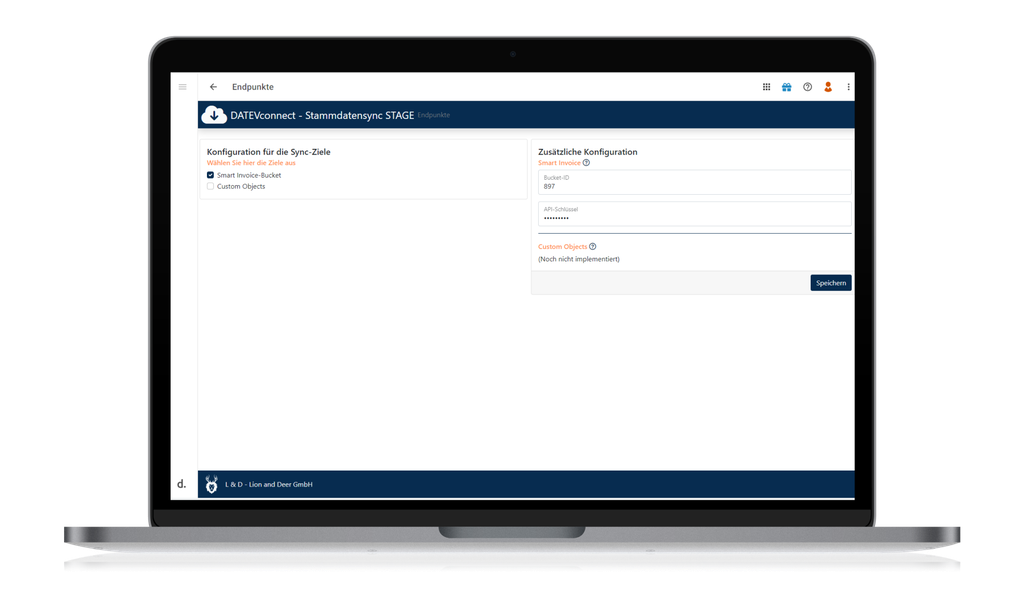This screenshot has height=589, width=1024.
Task: Click the Smart Invoice orange label
Action: pyautogui.click(x=559, y=163)
